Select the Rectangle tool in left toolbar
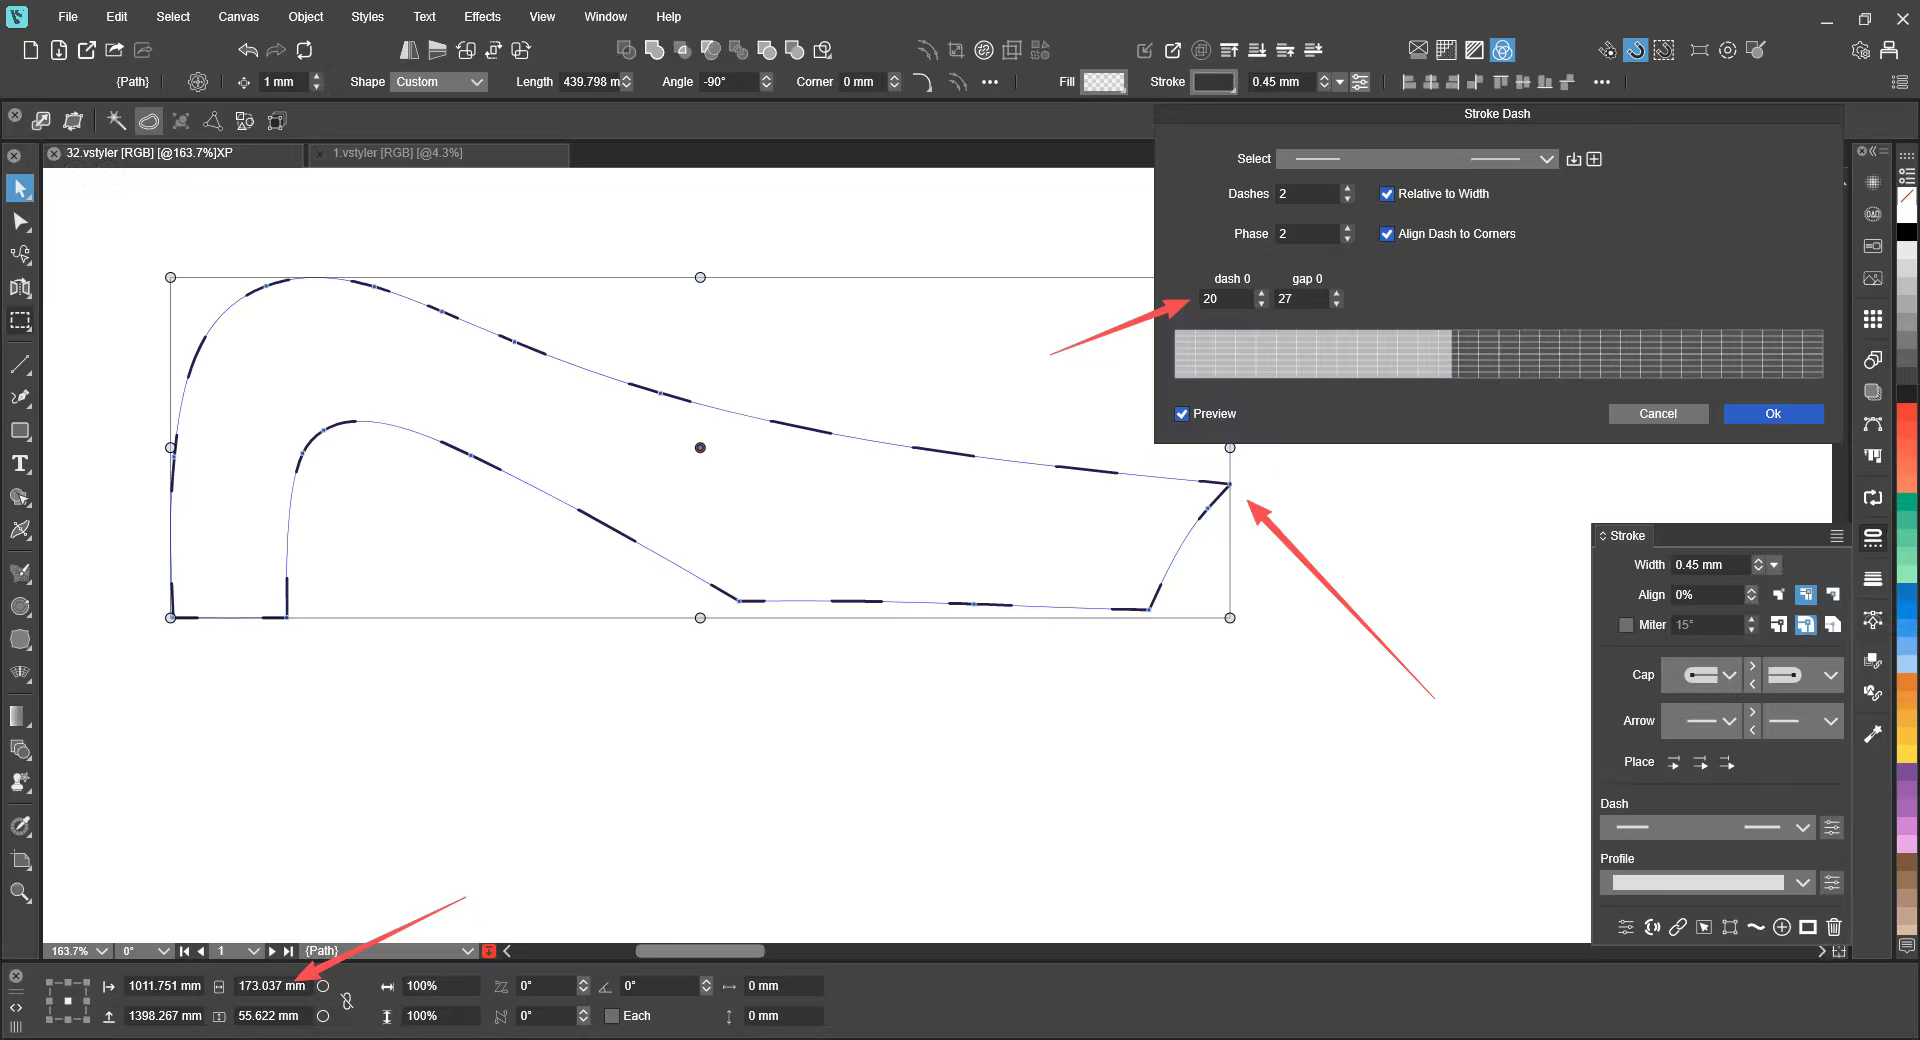Image resolution: width=1920 pixels, height=1040 pixels. 20,431
